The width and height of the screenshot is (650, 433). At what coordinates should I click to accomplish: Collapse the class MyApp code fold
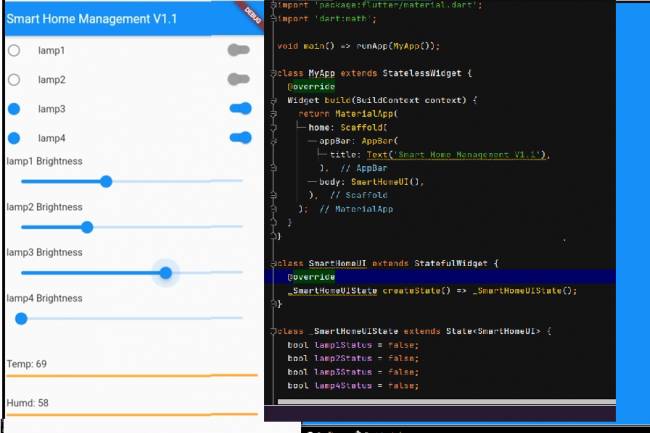point(273,73)
